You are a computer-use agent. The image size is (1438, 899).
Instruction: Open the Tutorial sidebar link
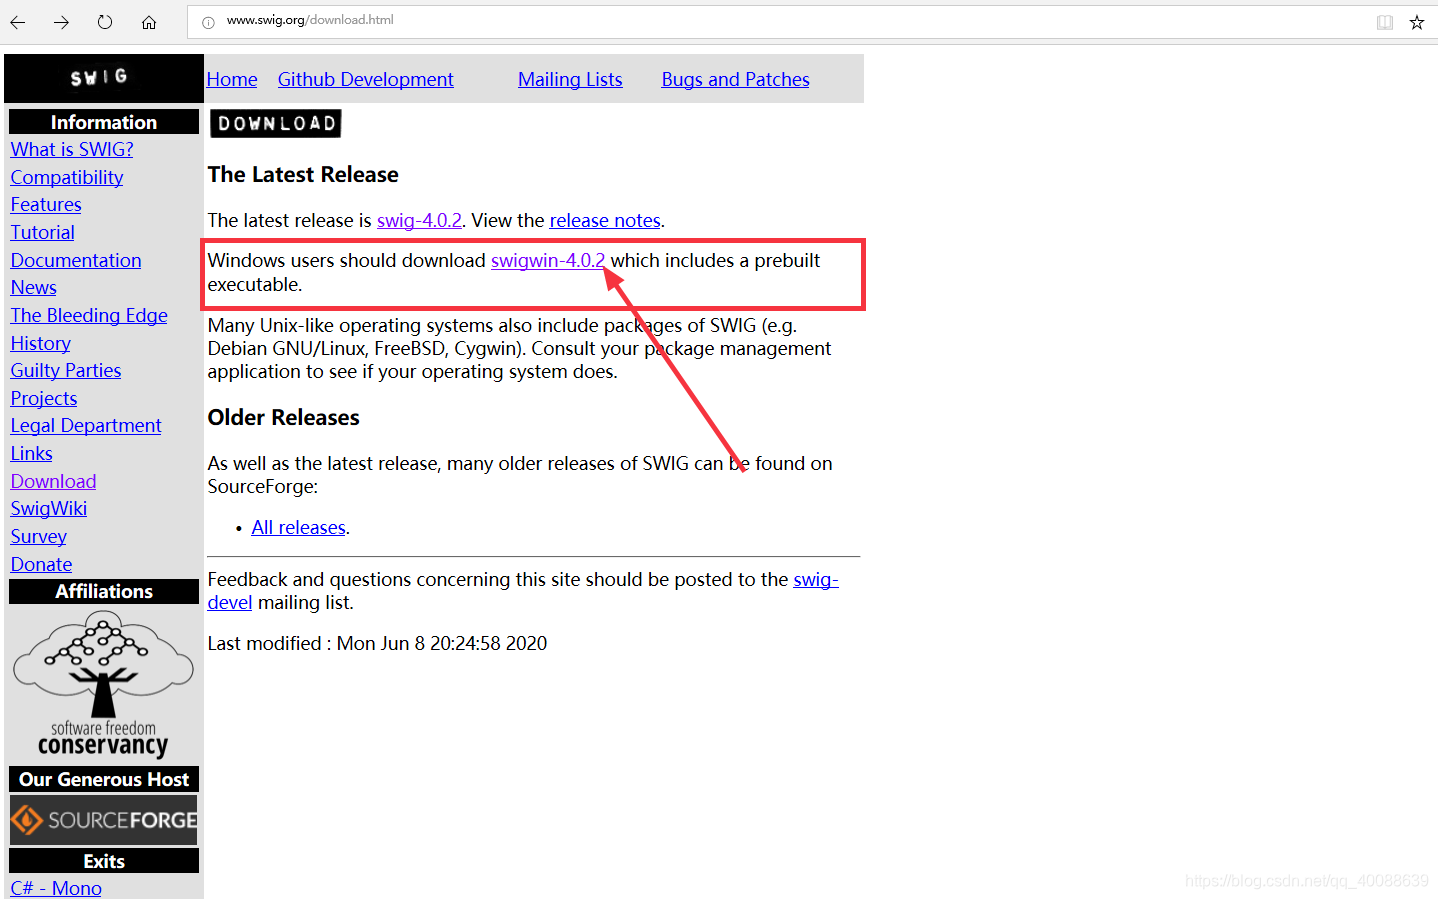42,232
